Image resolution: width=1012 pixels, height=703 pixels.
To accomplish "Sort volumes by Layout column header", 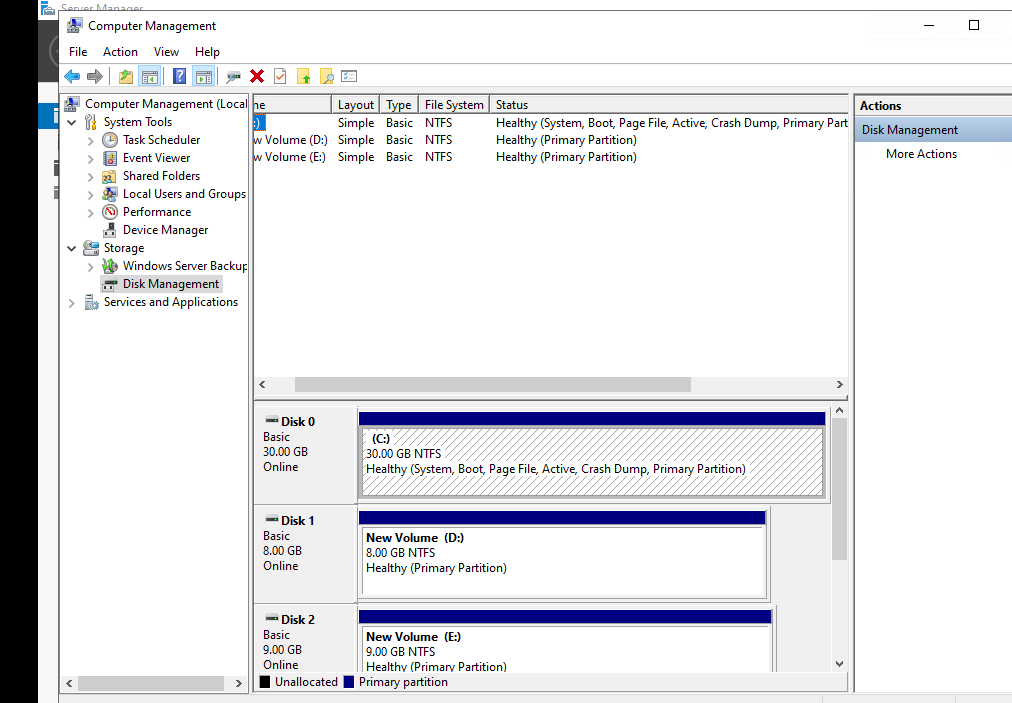I will coord(356,105).
